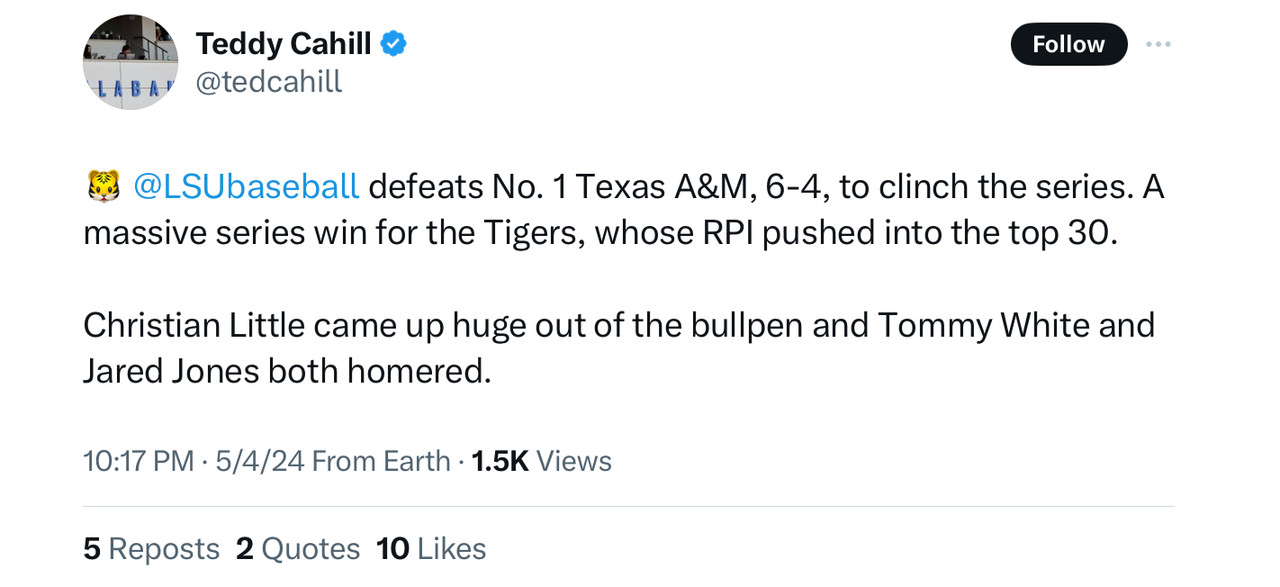The width and height of the screenshot is (1280, 587).
Task: Show who gave the 10 Likes
Action: point(431,548)
